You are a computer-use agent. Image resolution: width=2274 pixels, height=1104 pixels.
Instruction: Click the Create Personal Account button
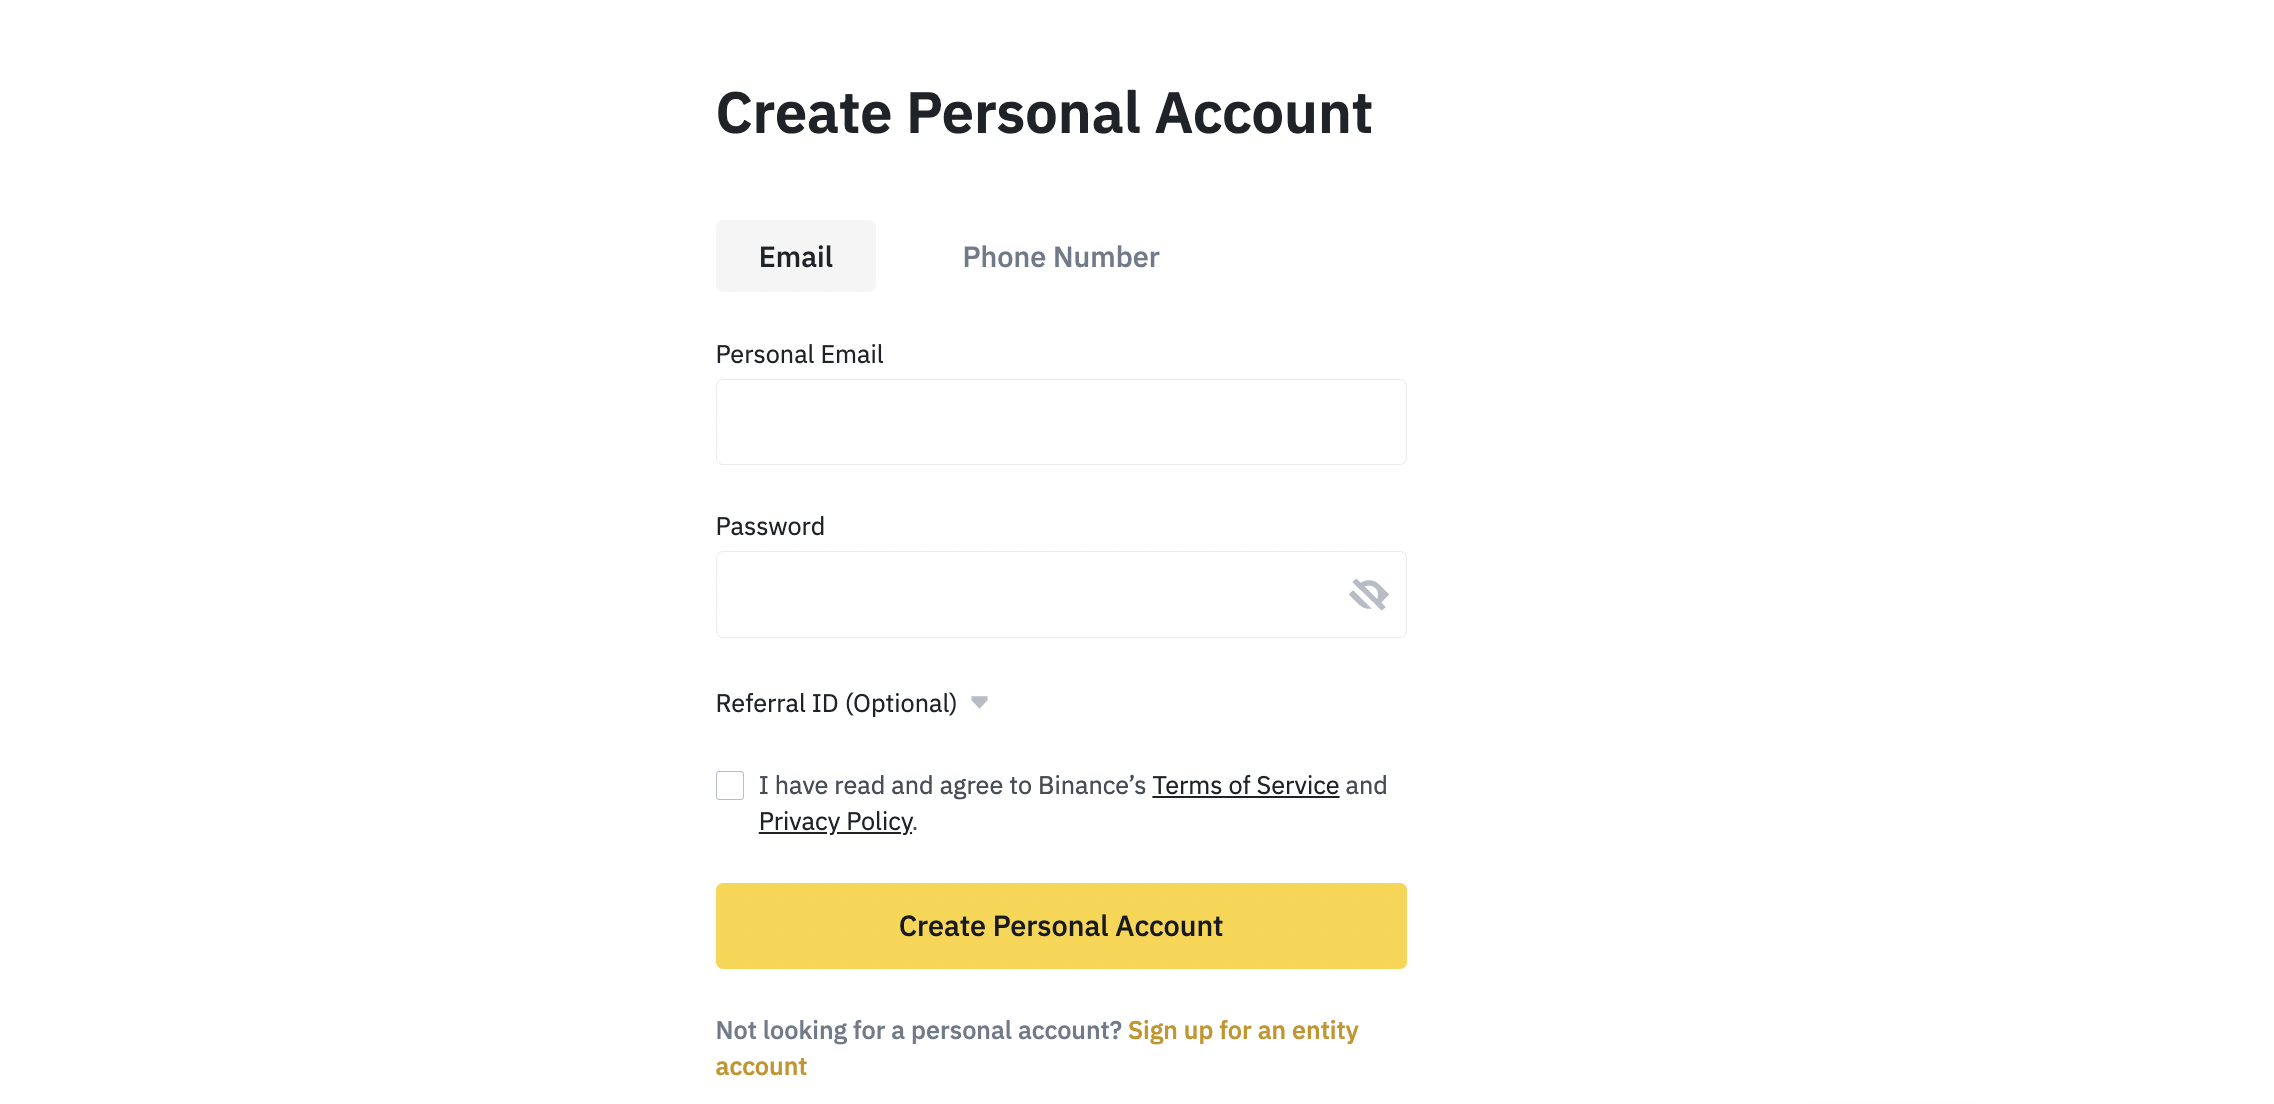pyautogui.click(x=1060, y=926)
